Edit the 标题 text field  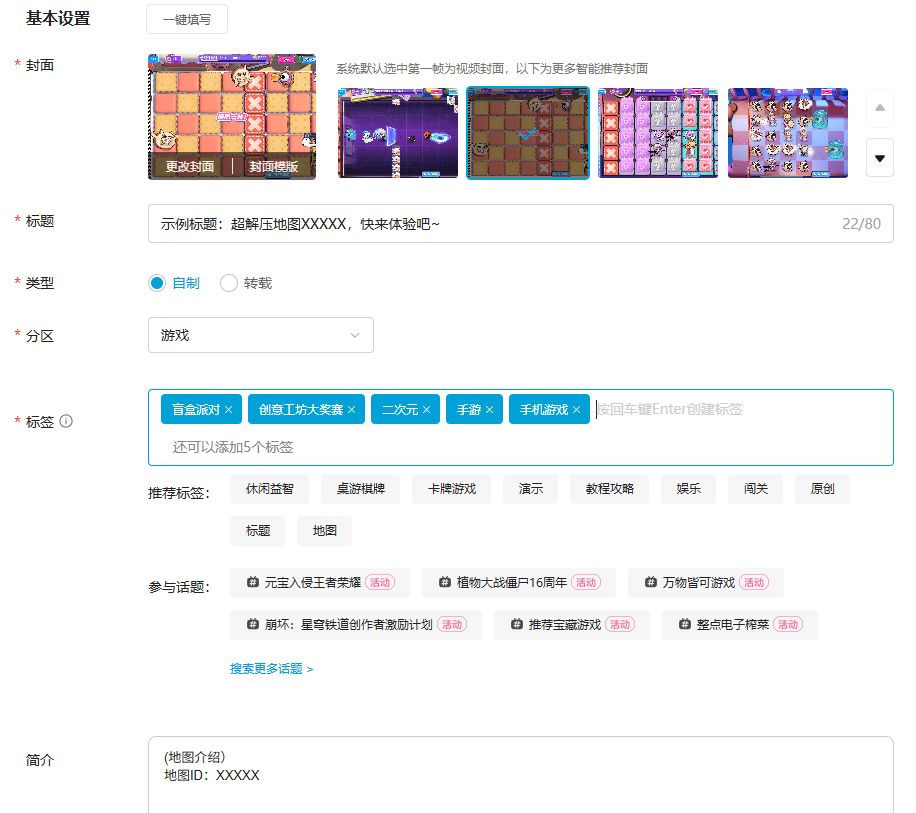coord(521,224)
